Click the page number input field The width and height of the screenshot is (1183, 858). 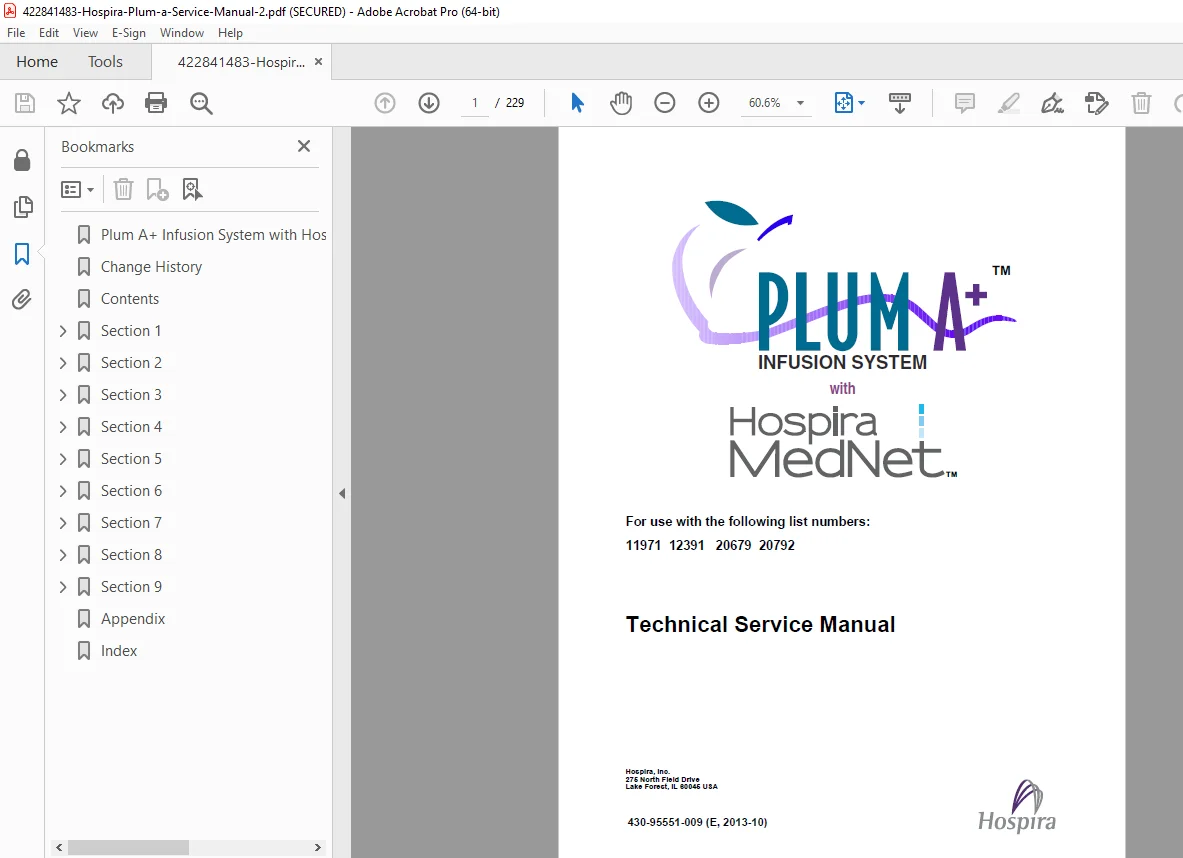[475, 103]
